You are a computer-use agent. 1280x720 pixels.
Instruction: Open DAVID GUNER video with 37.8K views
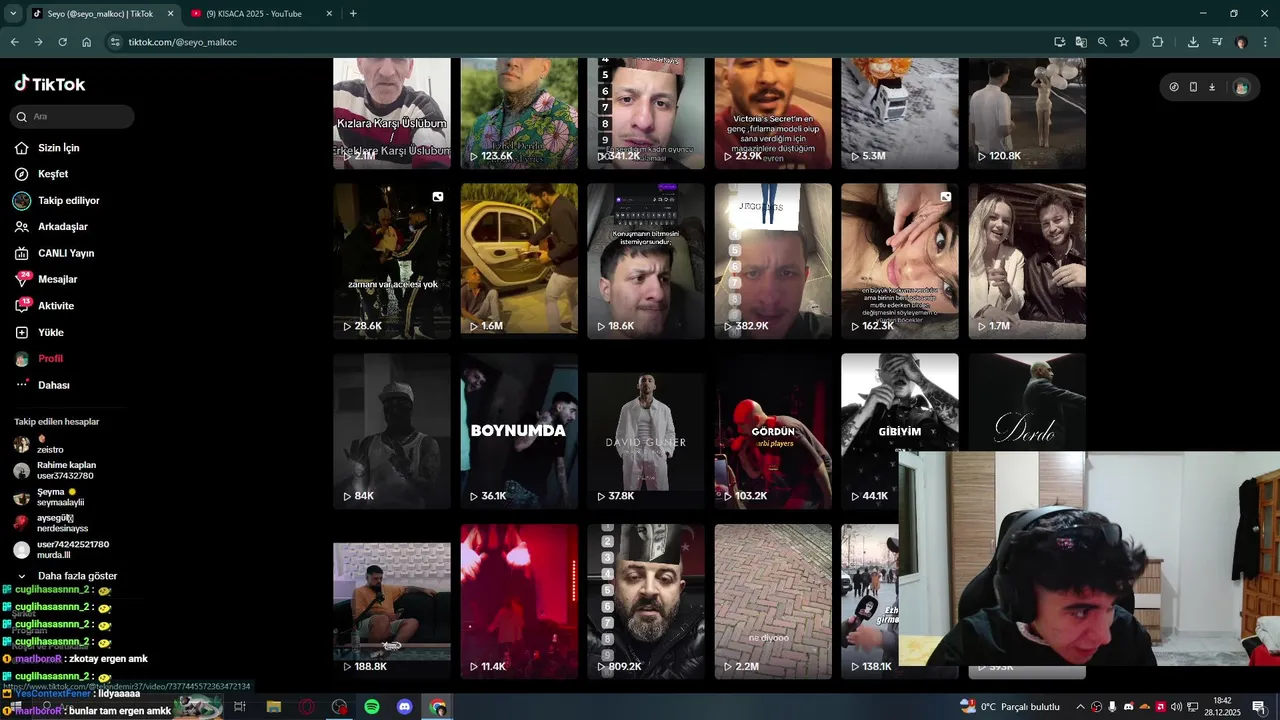click(x=646, y=431)
